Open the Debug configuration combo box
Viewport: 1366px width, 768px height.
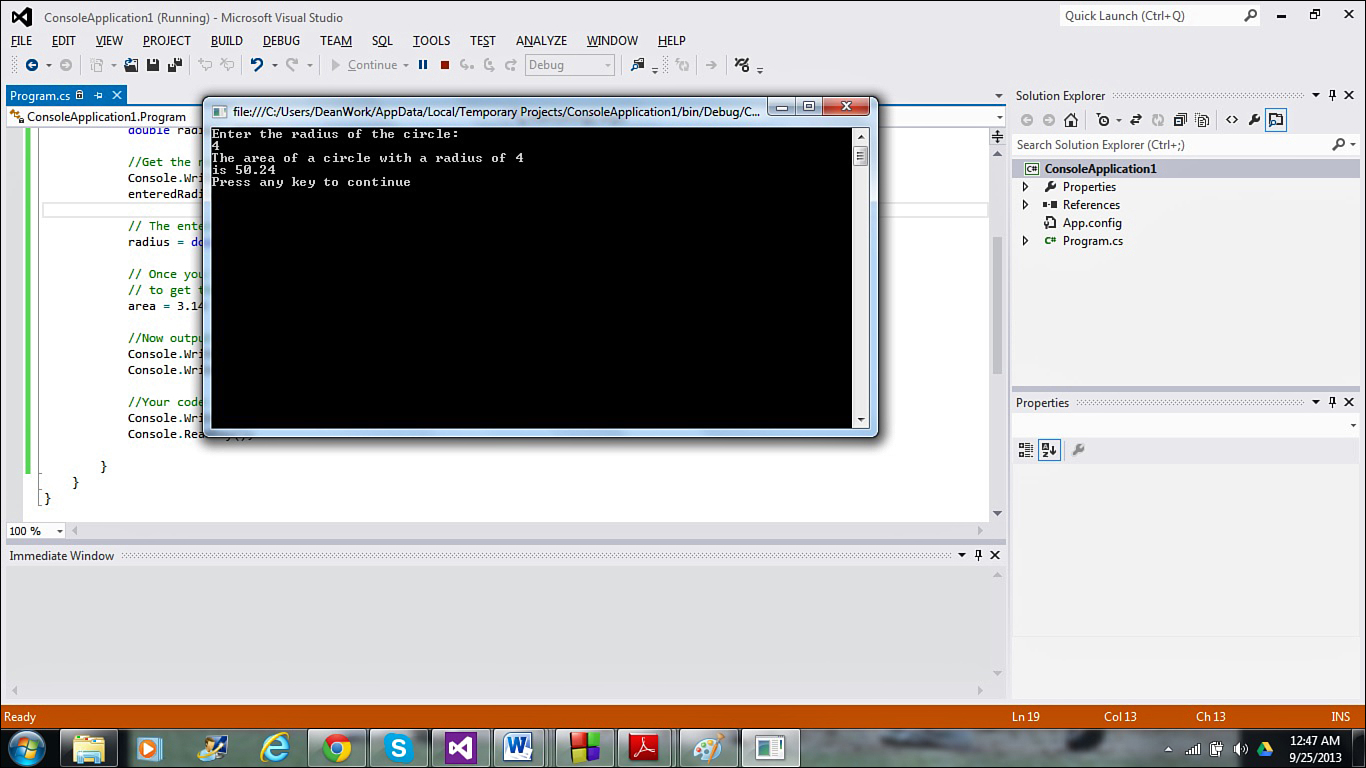coord(570,65)
